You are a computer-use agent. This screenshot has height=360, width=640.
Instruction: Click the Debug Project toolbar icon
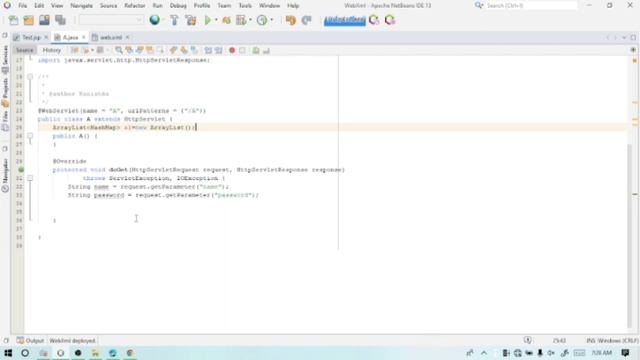[x=227, y=20]
